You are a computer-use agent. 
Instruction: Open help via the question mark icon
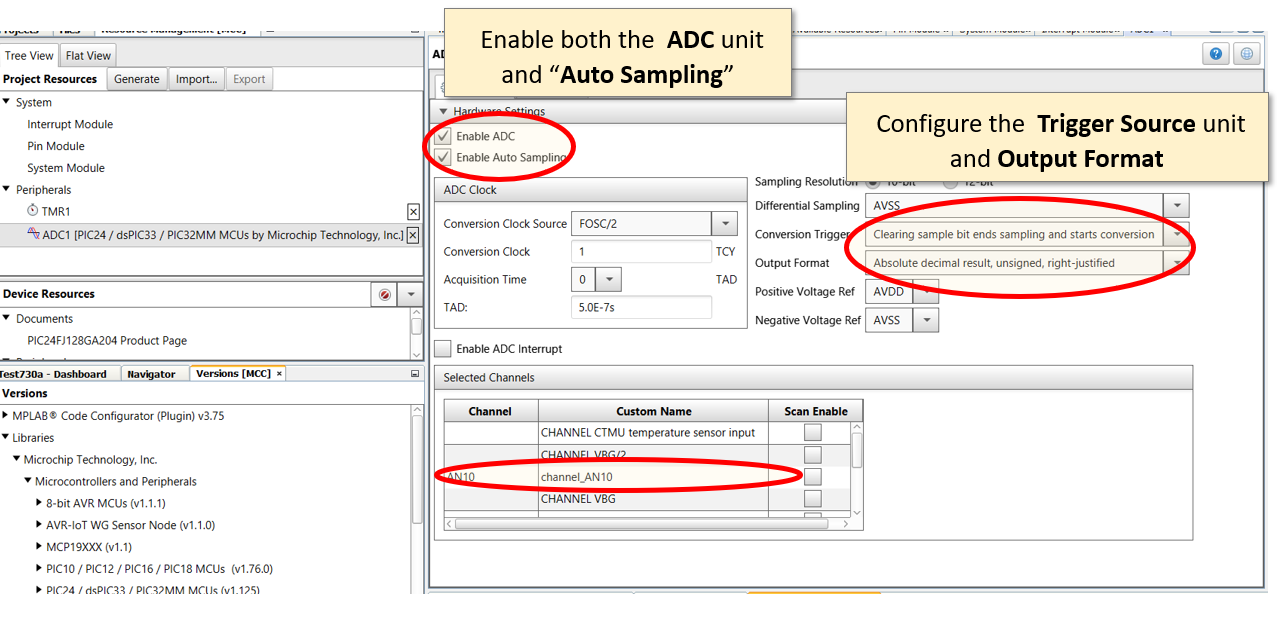click(1215, 53)
